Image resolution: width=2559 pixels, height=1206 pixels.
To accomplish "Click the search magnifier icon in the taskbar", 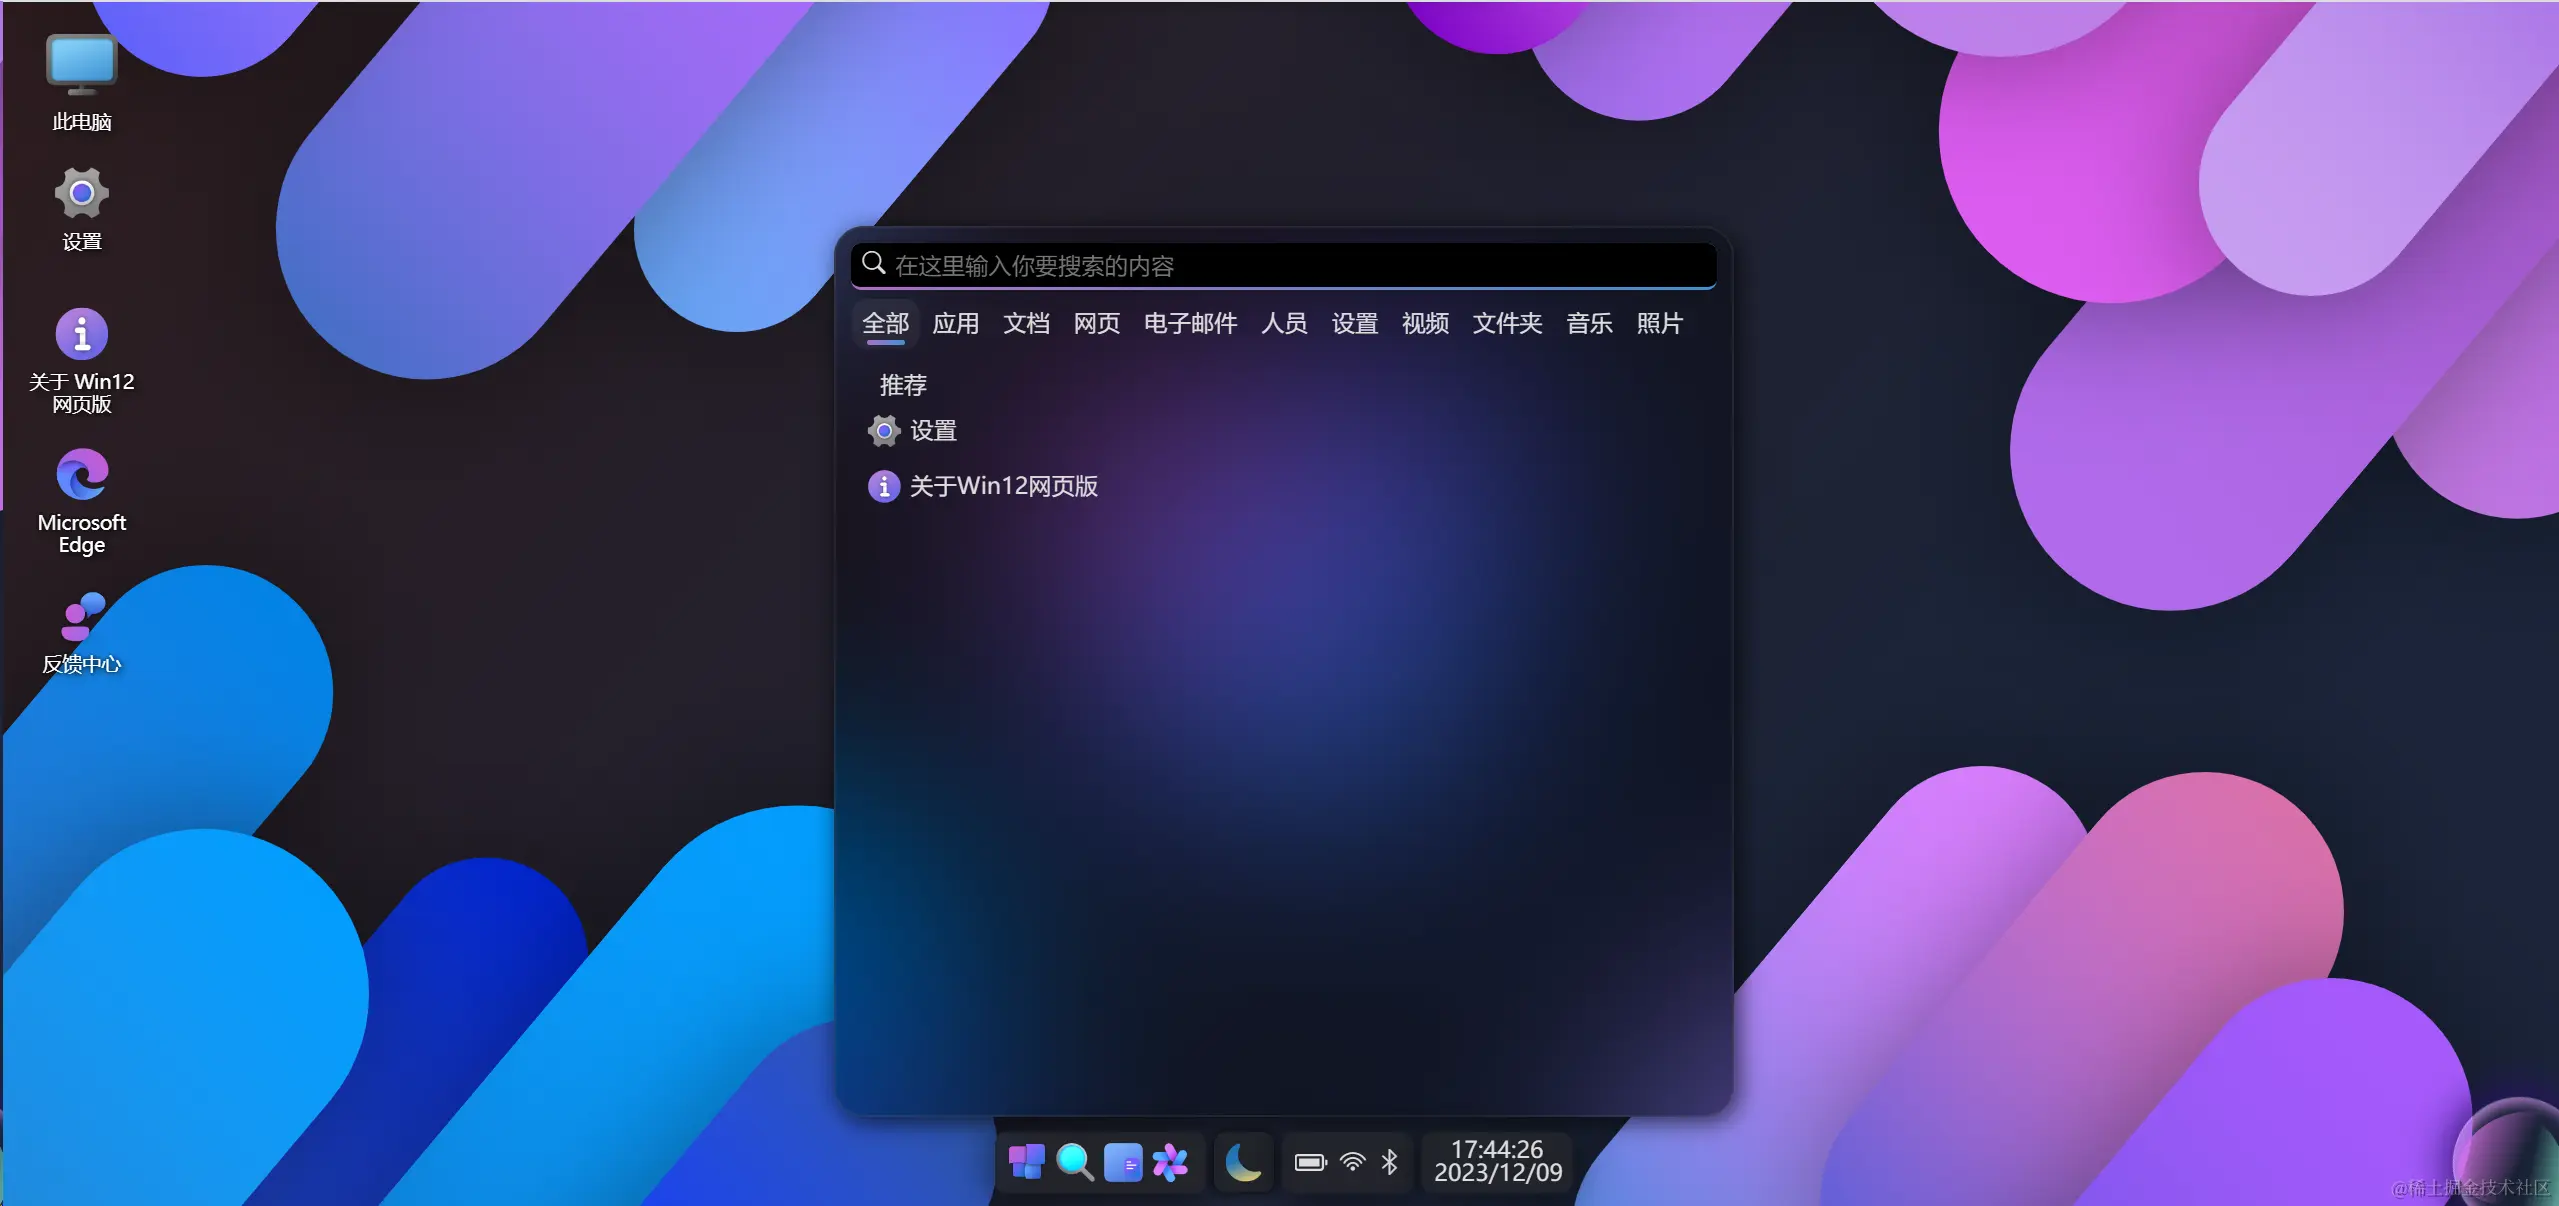I will click(1074, 1162).
